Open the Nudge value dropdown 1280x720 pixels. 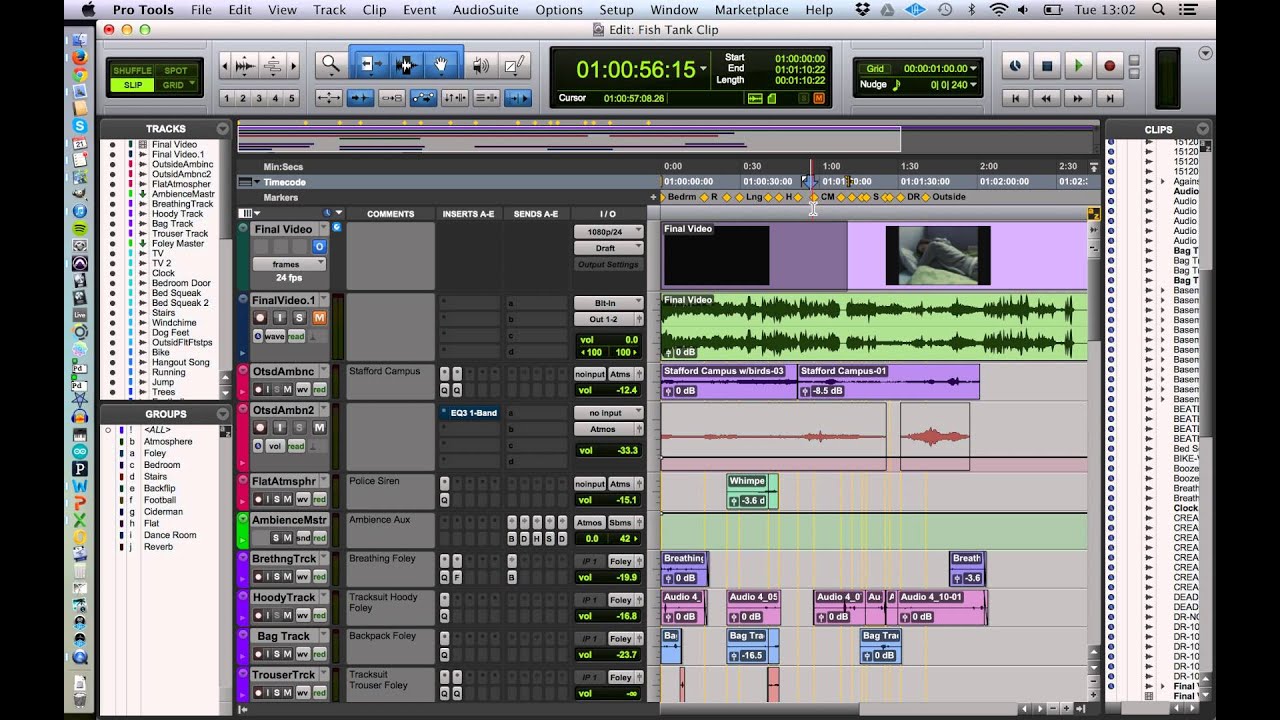973,85
